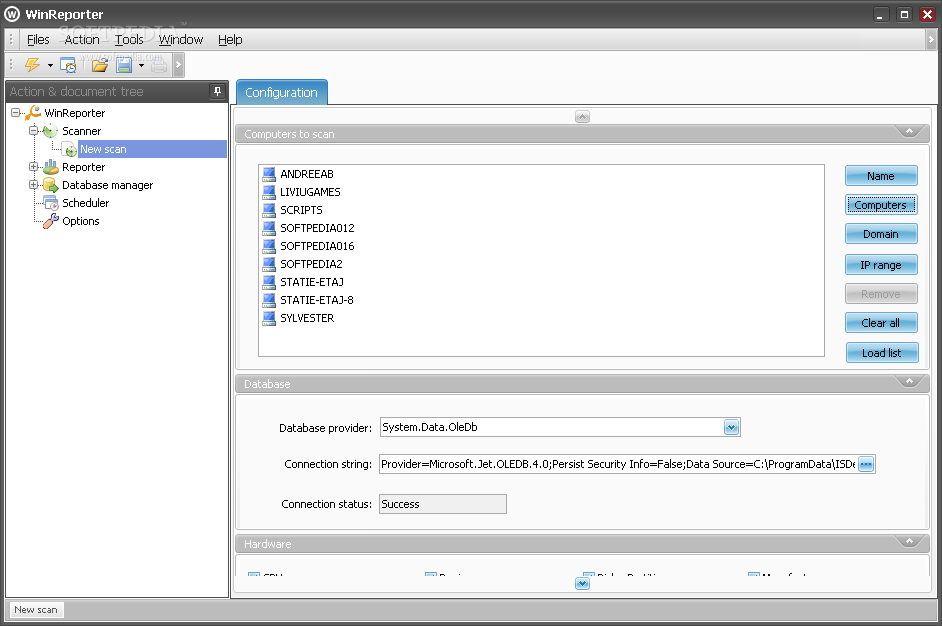942x626 pixels.
Task: Select computer SCRIPTS in the list
Action: click(x=301, y=210)
